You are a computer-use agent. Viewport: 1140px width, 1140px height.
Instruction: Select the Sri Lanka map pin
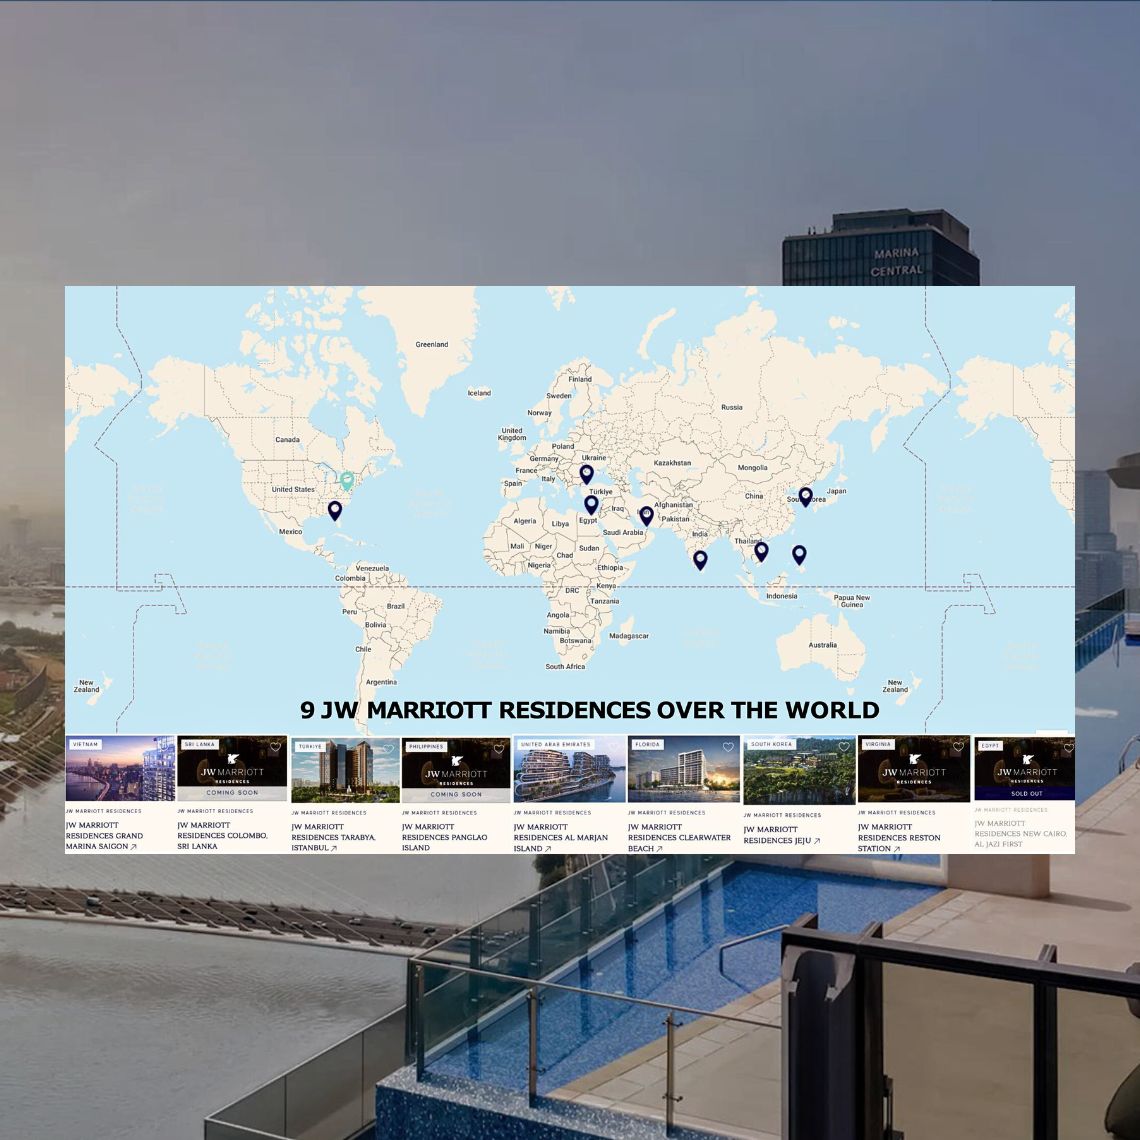[x=700, y=560]
